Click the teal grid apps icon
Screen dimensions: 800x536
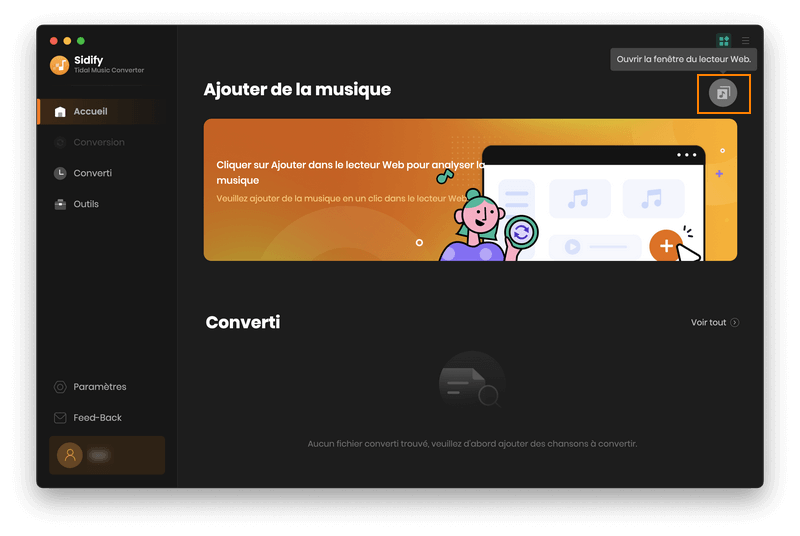click(x=724, y=41)
